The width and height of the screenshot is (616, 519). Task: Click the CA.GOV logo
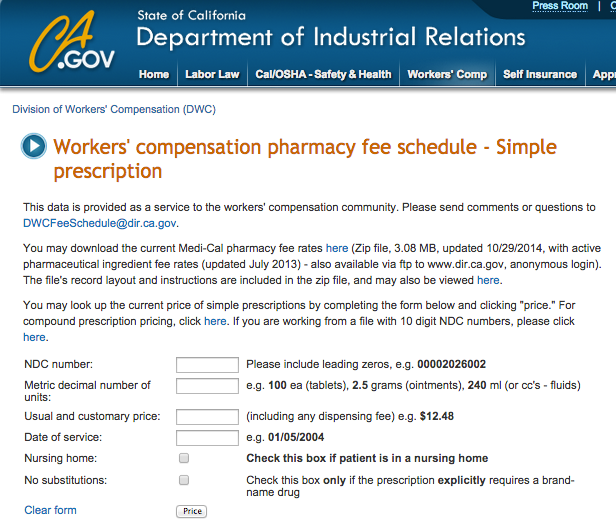tap(72, 43)
